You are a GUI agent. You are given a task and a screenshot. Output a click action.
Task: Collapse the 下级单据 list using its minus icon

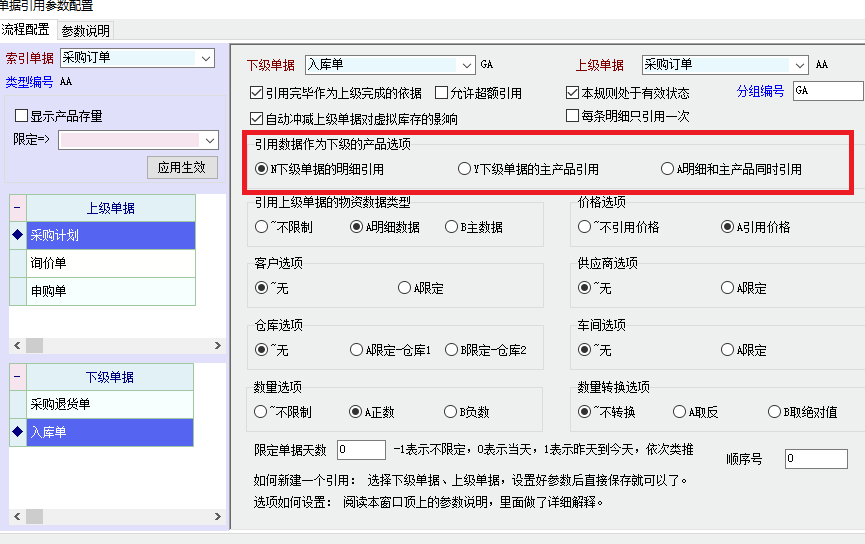(17, 376)
